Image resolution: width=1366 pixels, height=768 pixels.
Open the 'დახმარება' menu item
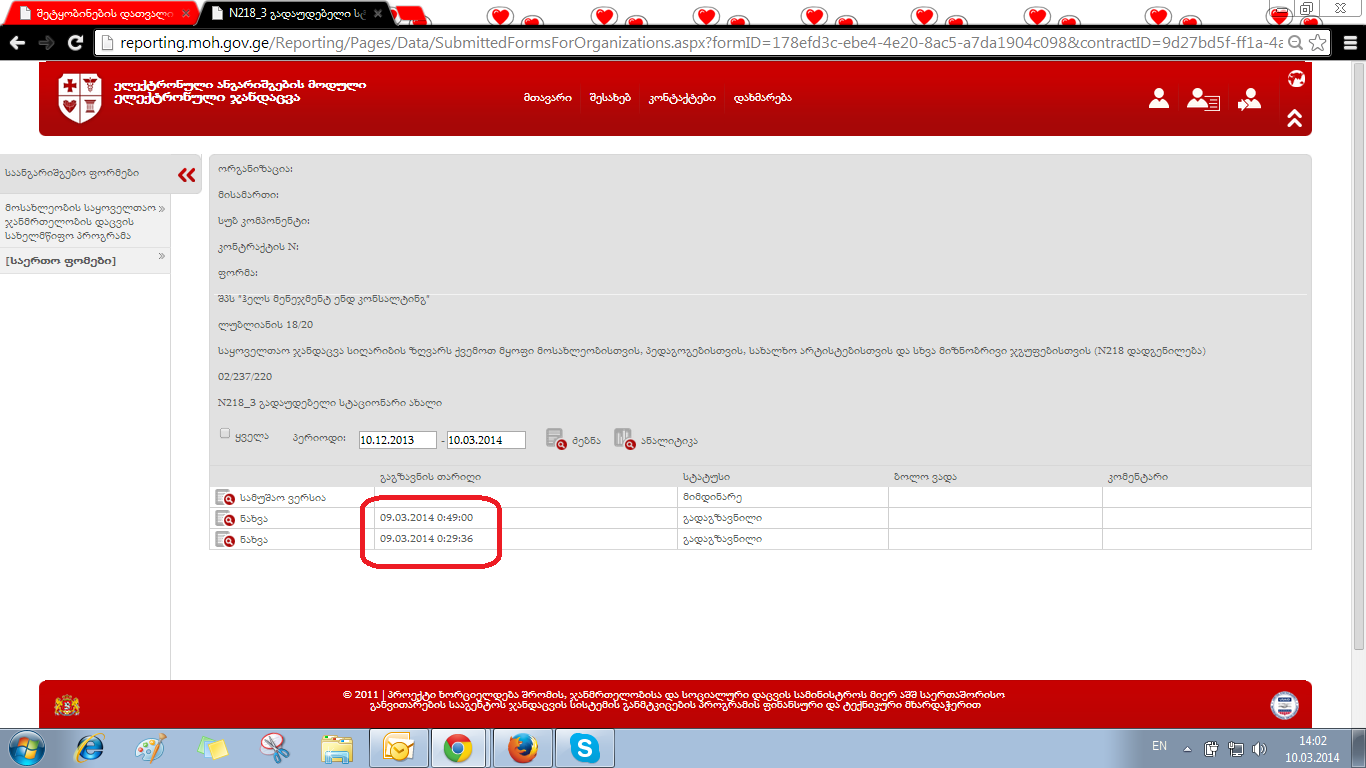[762, 98]
